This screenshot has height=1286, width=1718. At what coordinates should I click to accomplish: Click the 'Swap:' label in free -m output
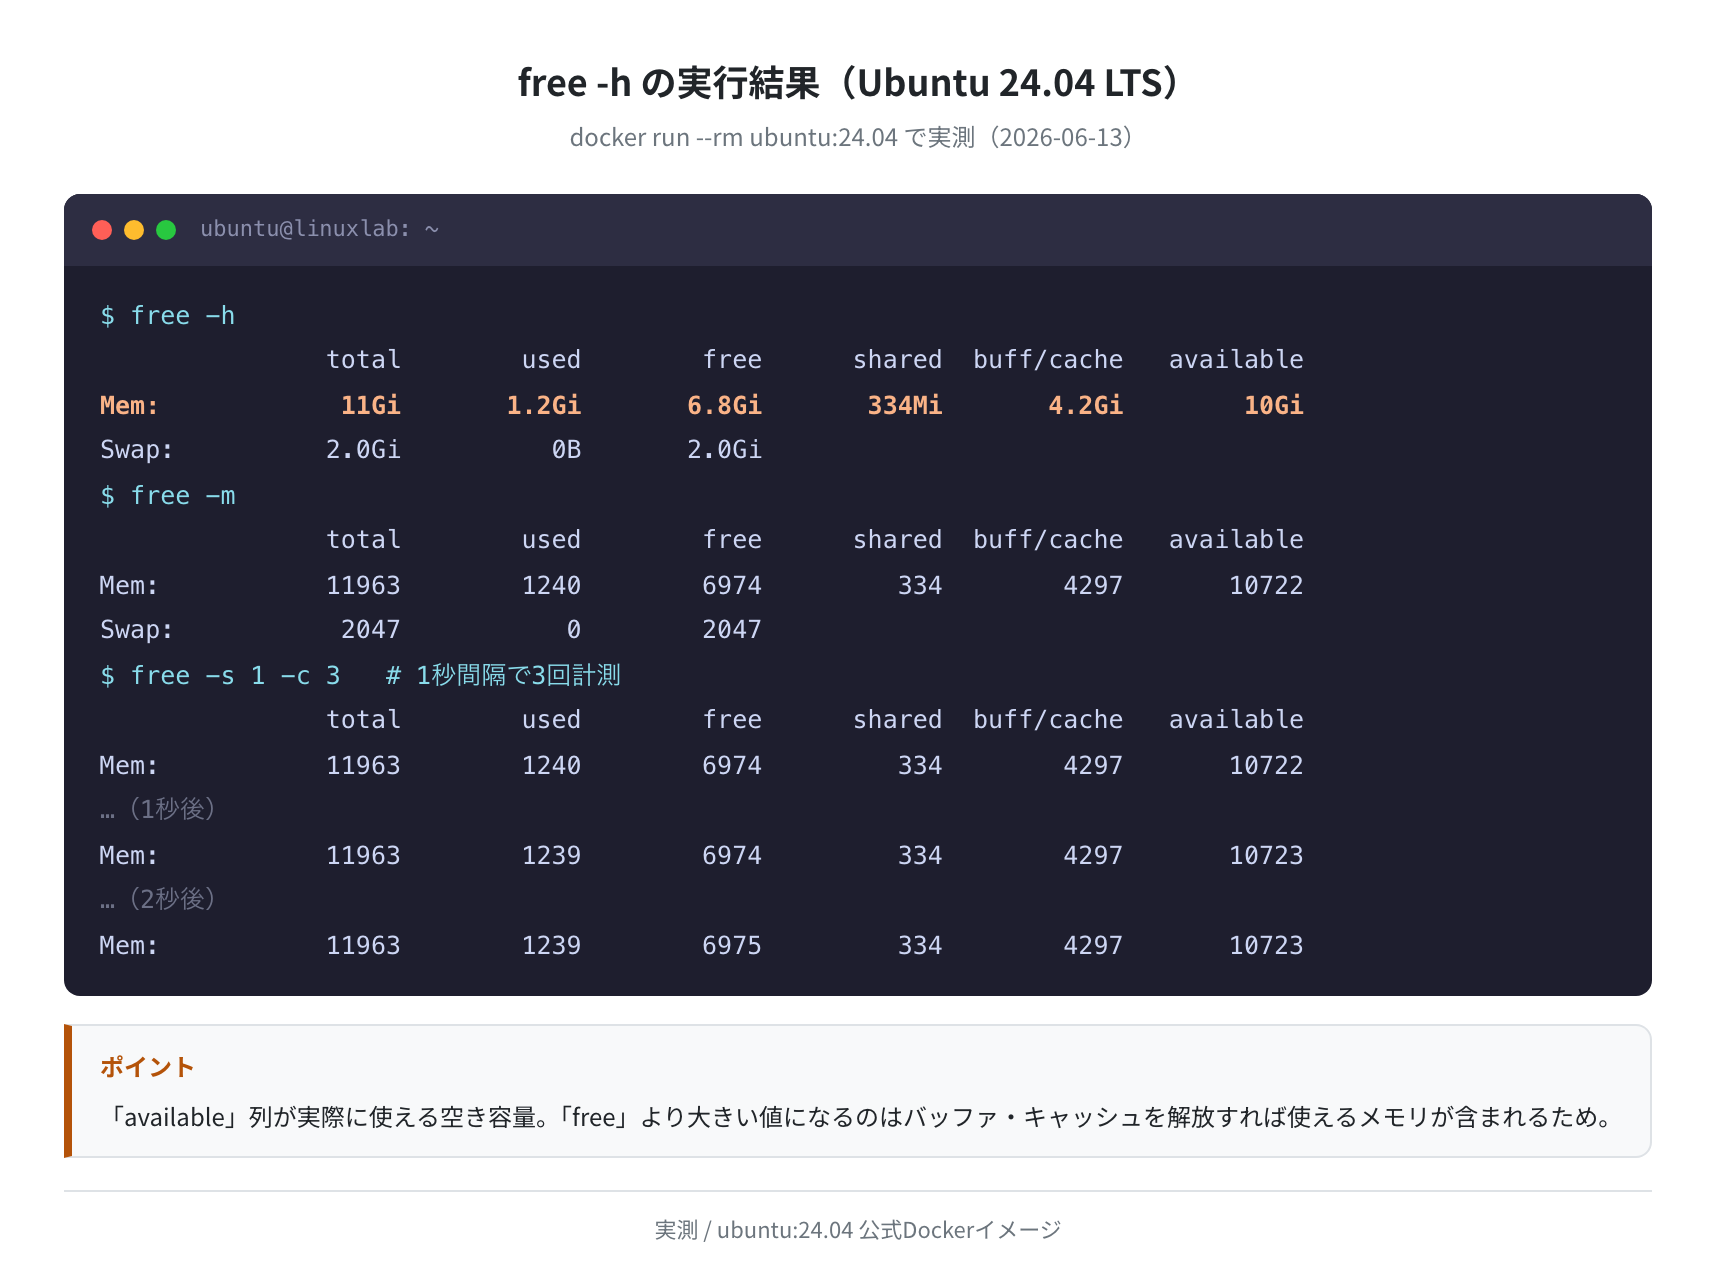click(137, 630)
